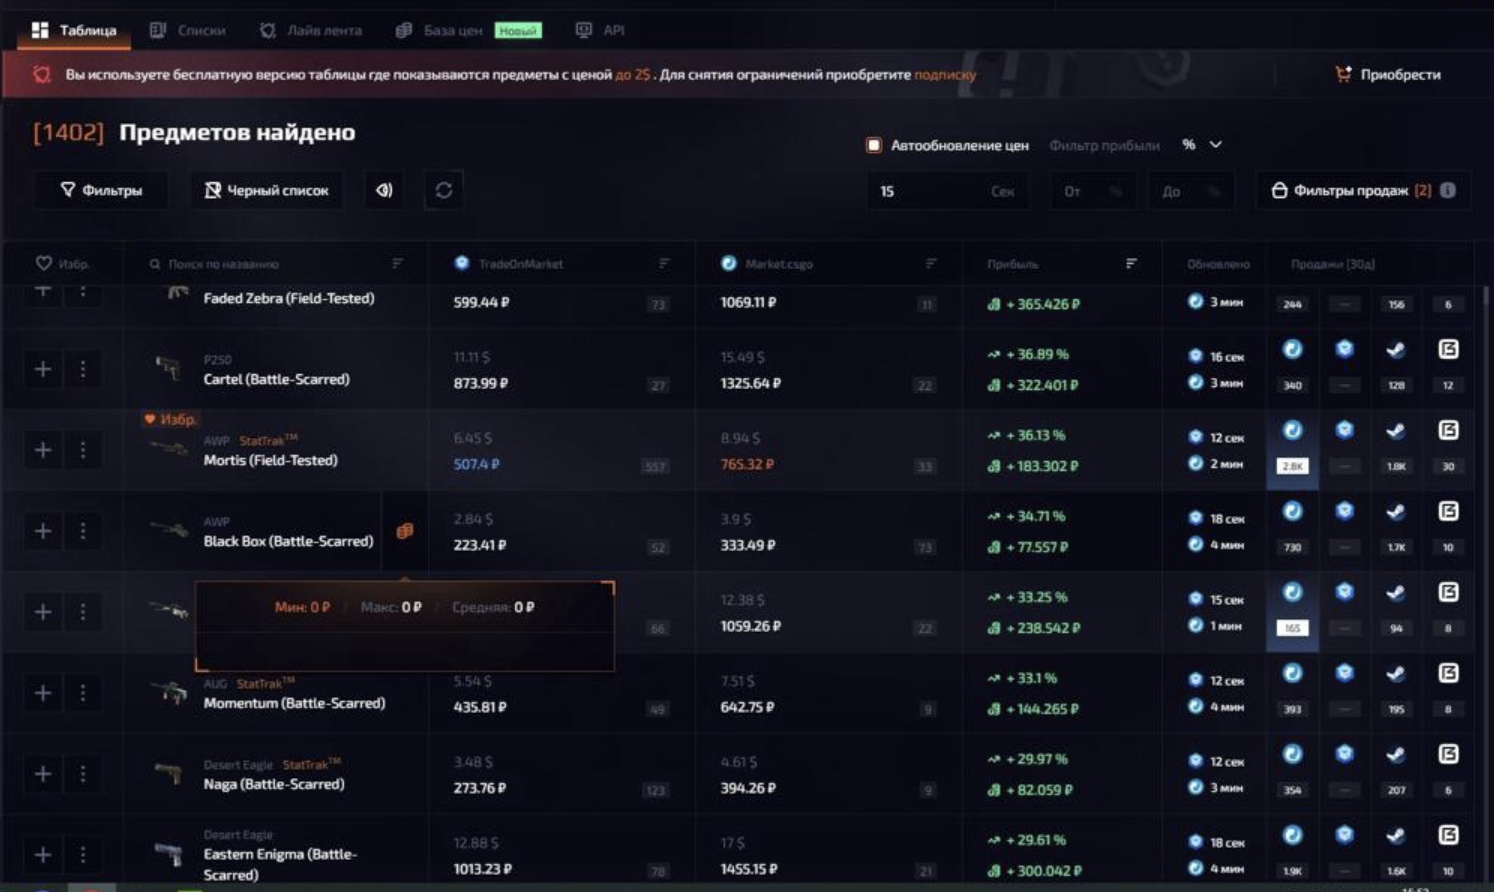The width and height of the screenshot is (1494, 892).
Task: Click the 2.8K sales count on Mortis row
Action: pyautogui.click(x=1293, y=466)
